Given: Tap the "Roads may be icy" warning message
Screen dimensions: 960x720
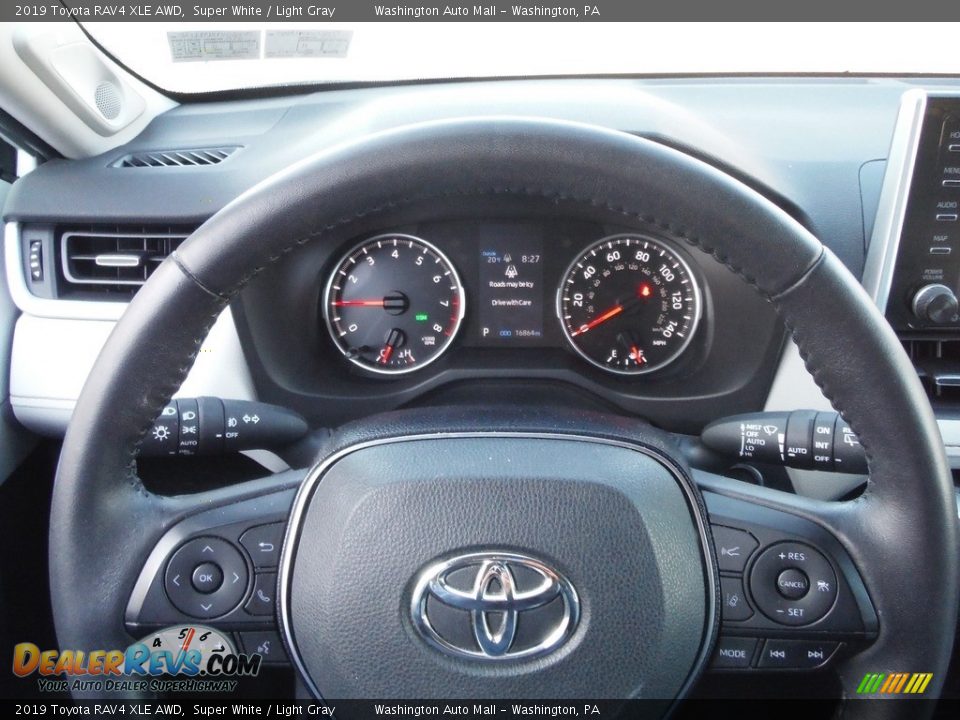Looking at the screenshot, I should (x=511, y=284).
